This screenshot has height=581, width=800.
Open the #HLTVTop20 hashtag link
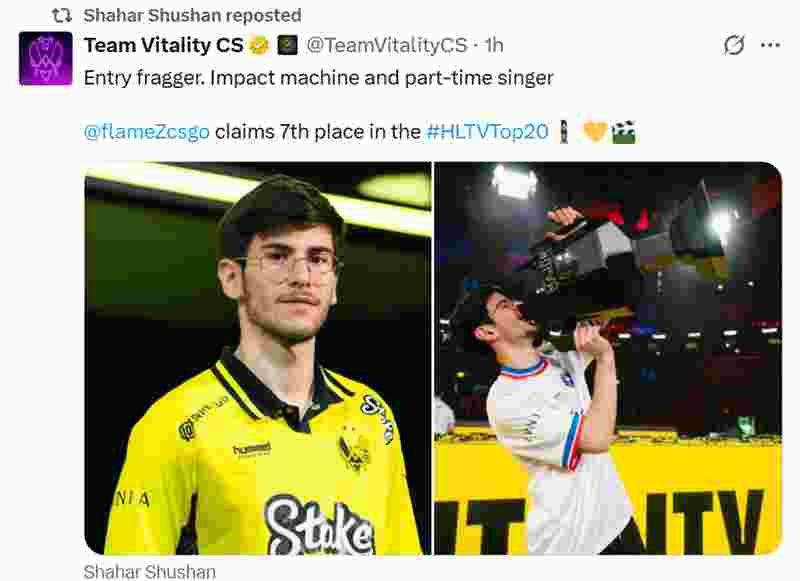coord(487,132)
